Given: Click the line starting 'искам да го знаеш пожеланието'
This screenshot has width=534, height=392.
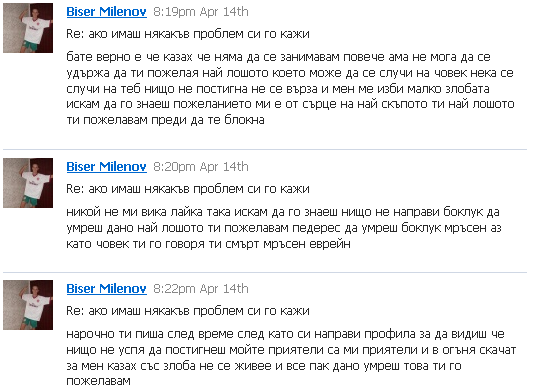Looking at the screenshot, I should 290,104.
